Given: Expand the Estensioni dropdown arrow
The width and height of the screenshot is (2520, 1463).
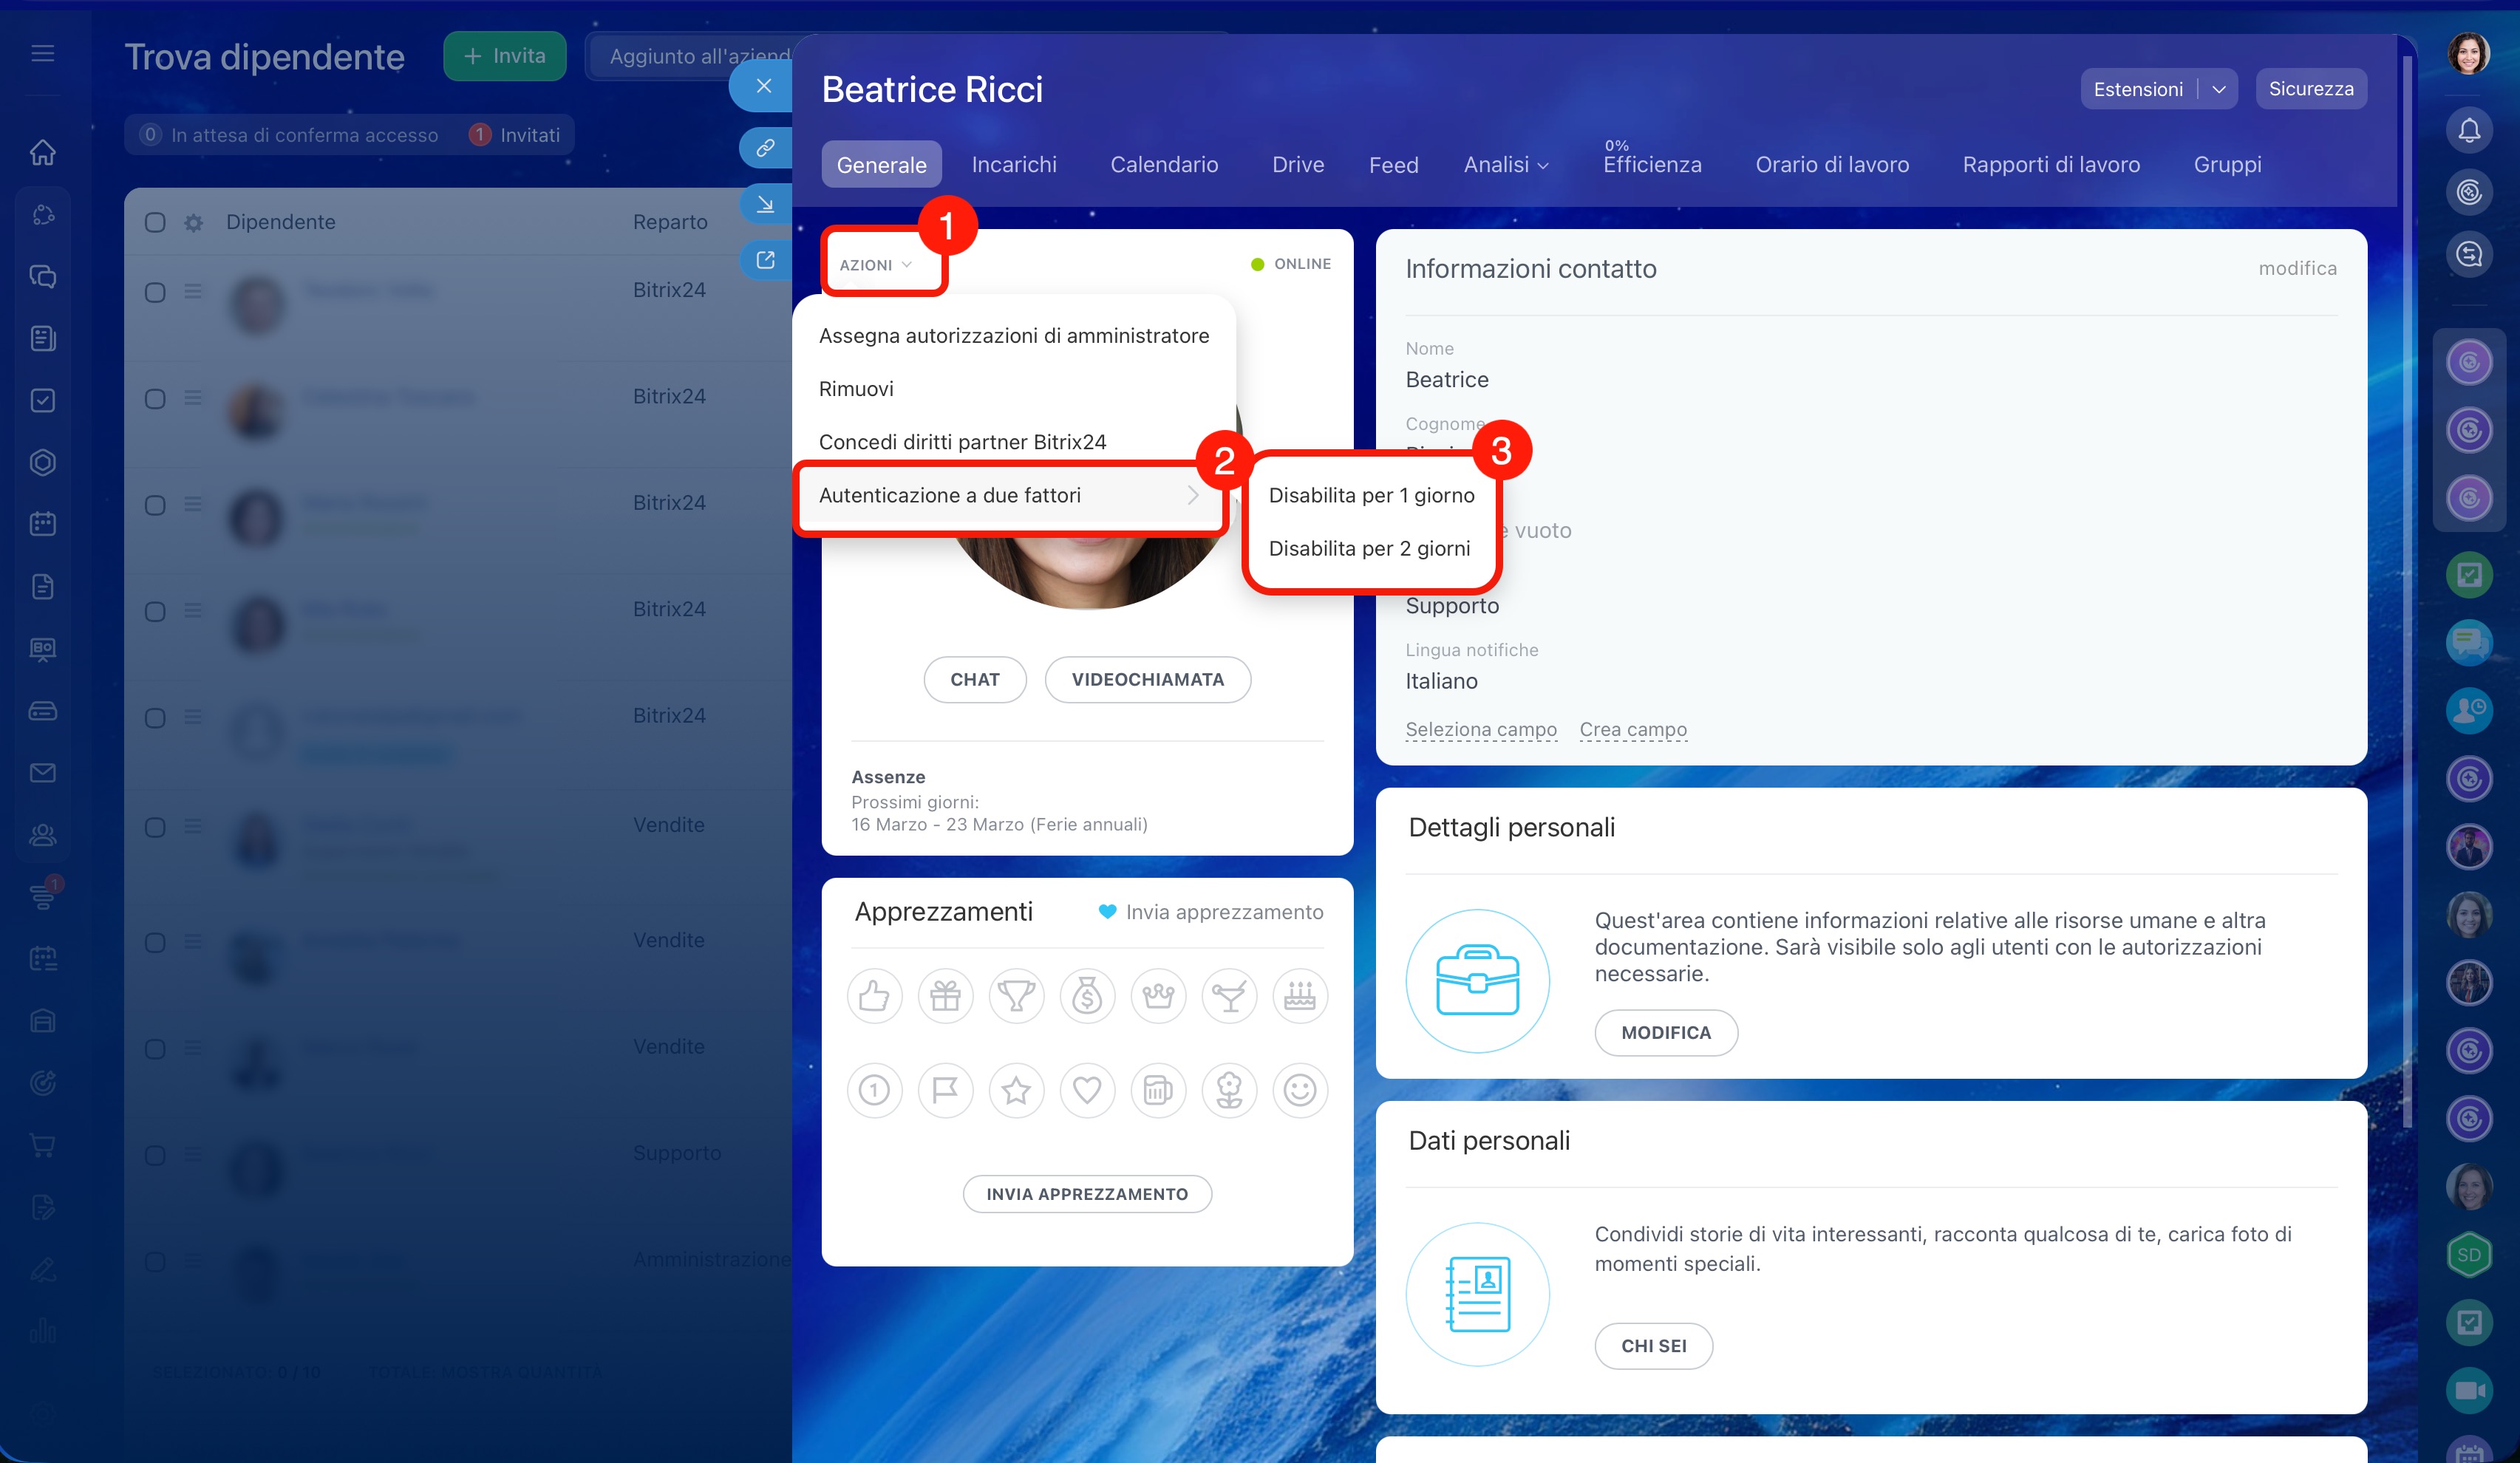Looking at the screenshot, I should coord(2219,89).
